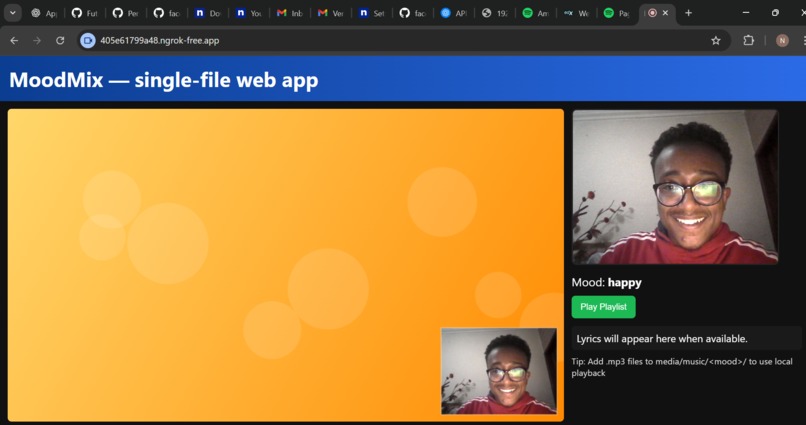The width and height of the screenshot is (806, 425).
Task: Open the browser extensions menu
Action: pyautogui.click(x=748, y=41)
